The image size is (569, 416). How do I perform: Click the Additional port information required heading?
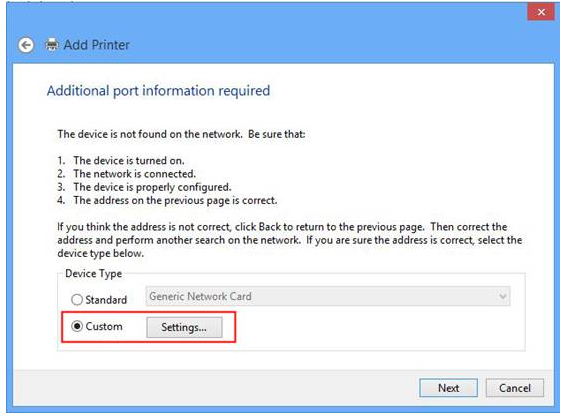[x=159, y=91]
